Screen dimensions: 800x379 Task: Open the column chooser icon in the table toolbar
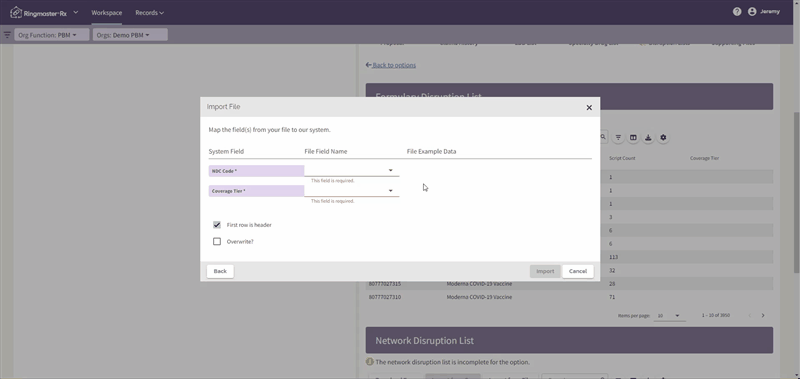coord(633,138)
